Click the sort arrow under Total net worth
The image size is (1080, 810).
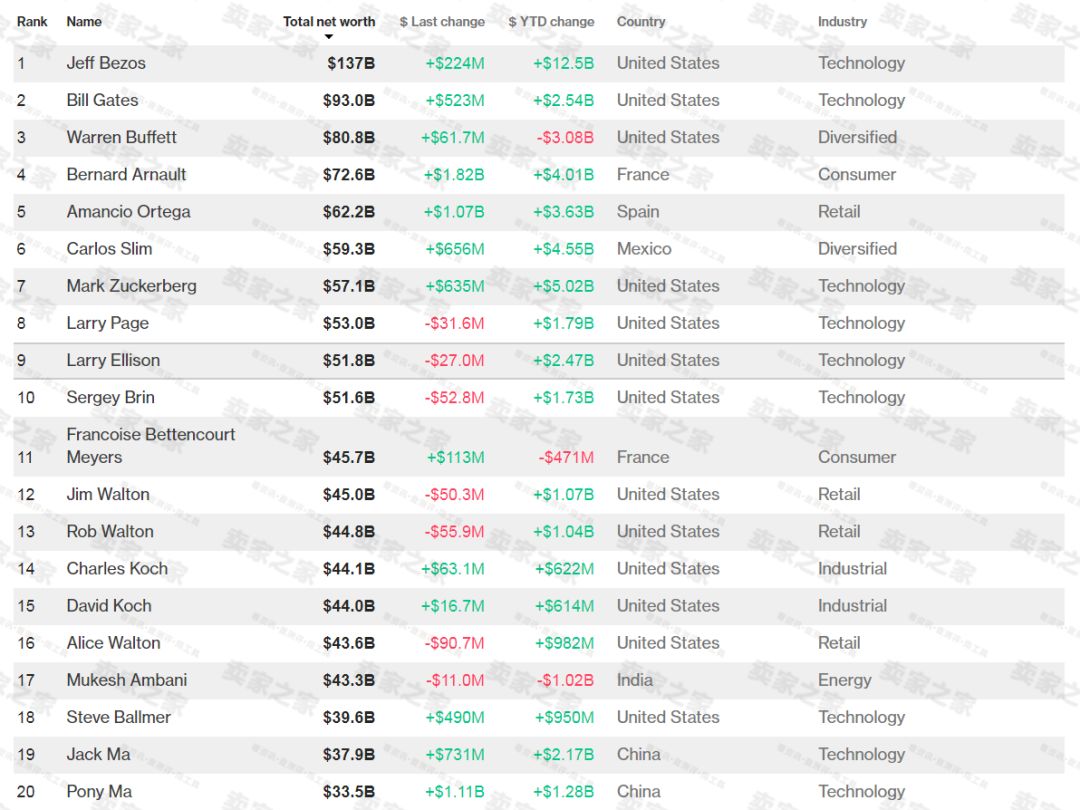point(329,38)
